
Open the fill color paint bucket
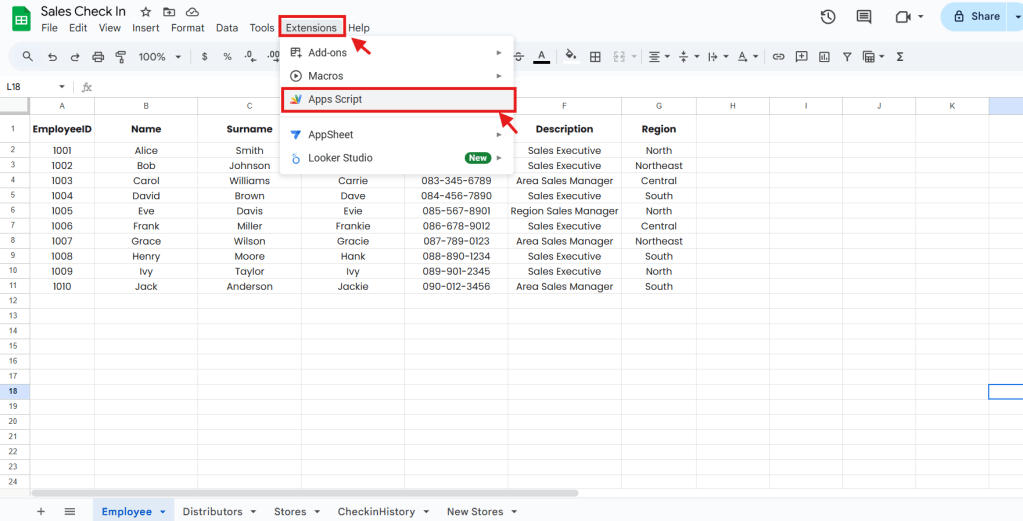570,57
